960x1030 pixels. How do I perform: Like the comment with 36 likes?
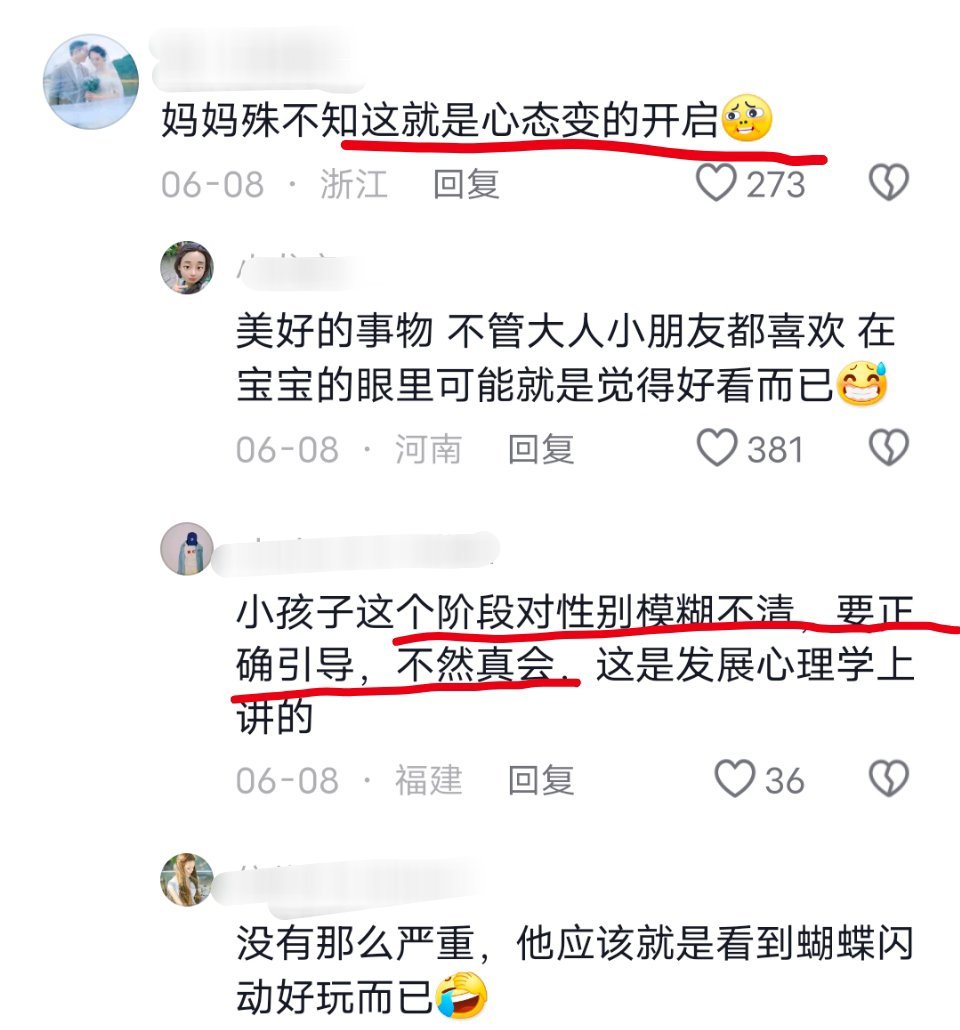734,779
